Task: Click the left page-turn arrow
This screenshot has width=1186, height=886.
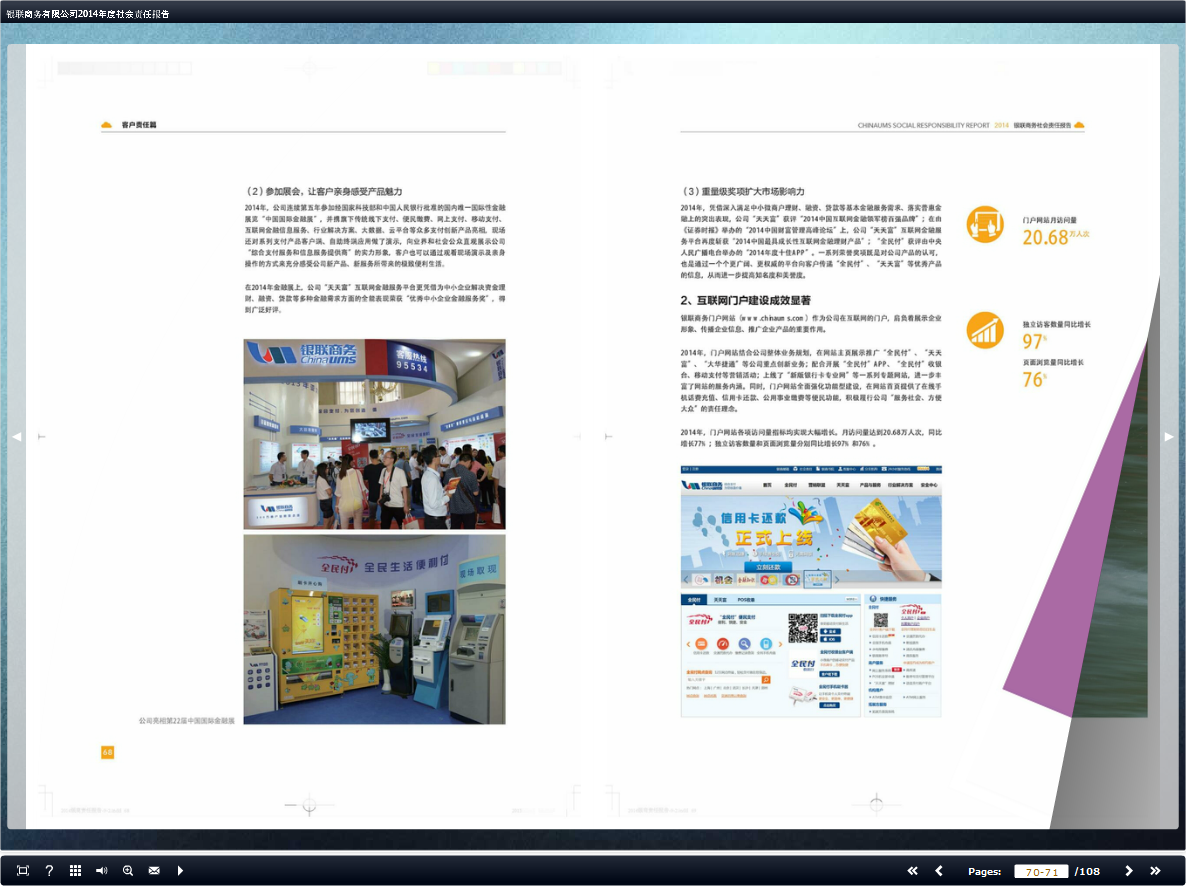Action: coord(15,436)
